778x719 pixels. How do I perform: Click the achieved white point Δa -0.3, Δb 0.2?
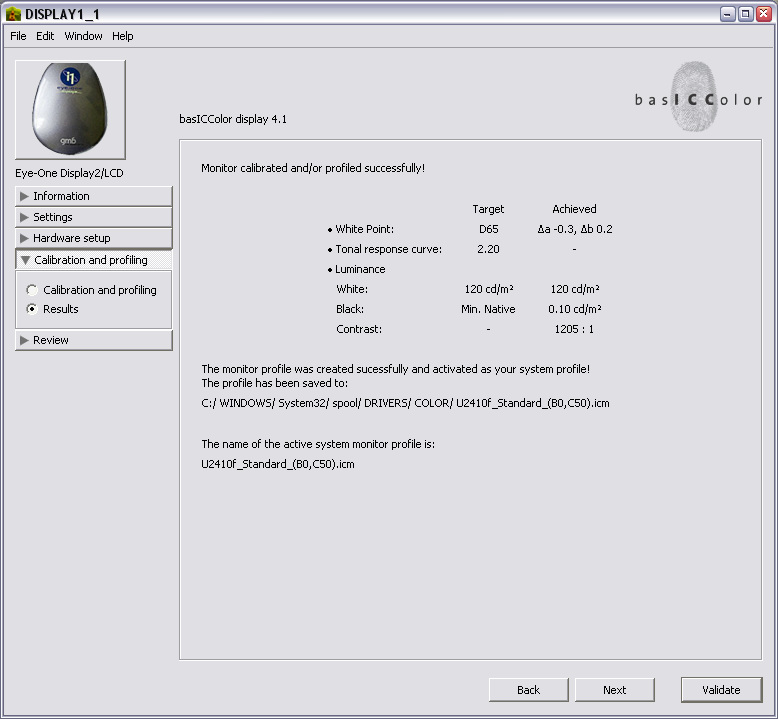pos(575,229)
